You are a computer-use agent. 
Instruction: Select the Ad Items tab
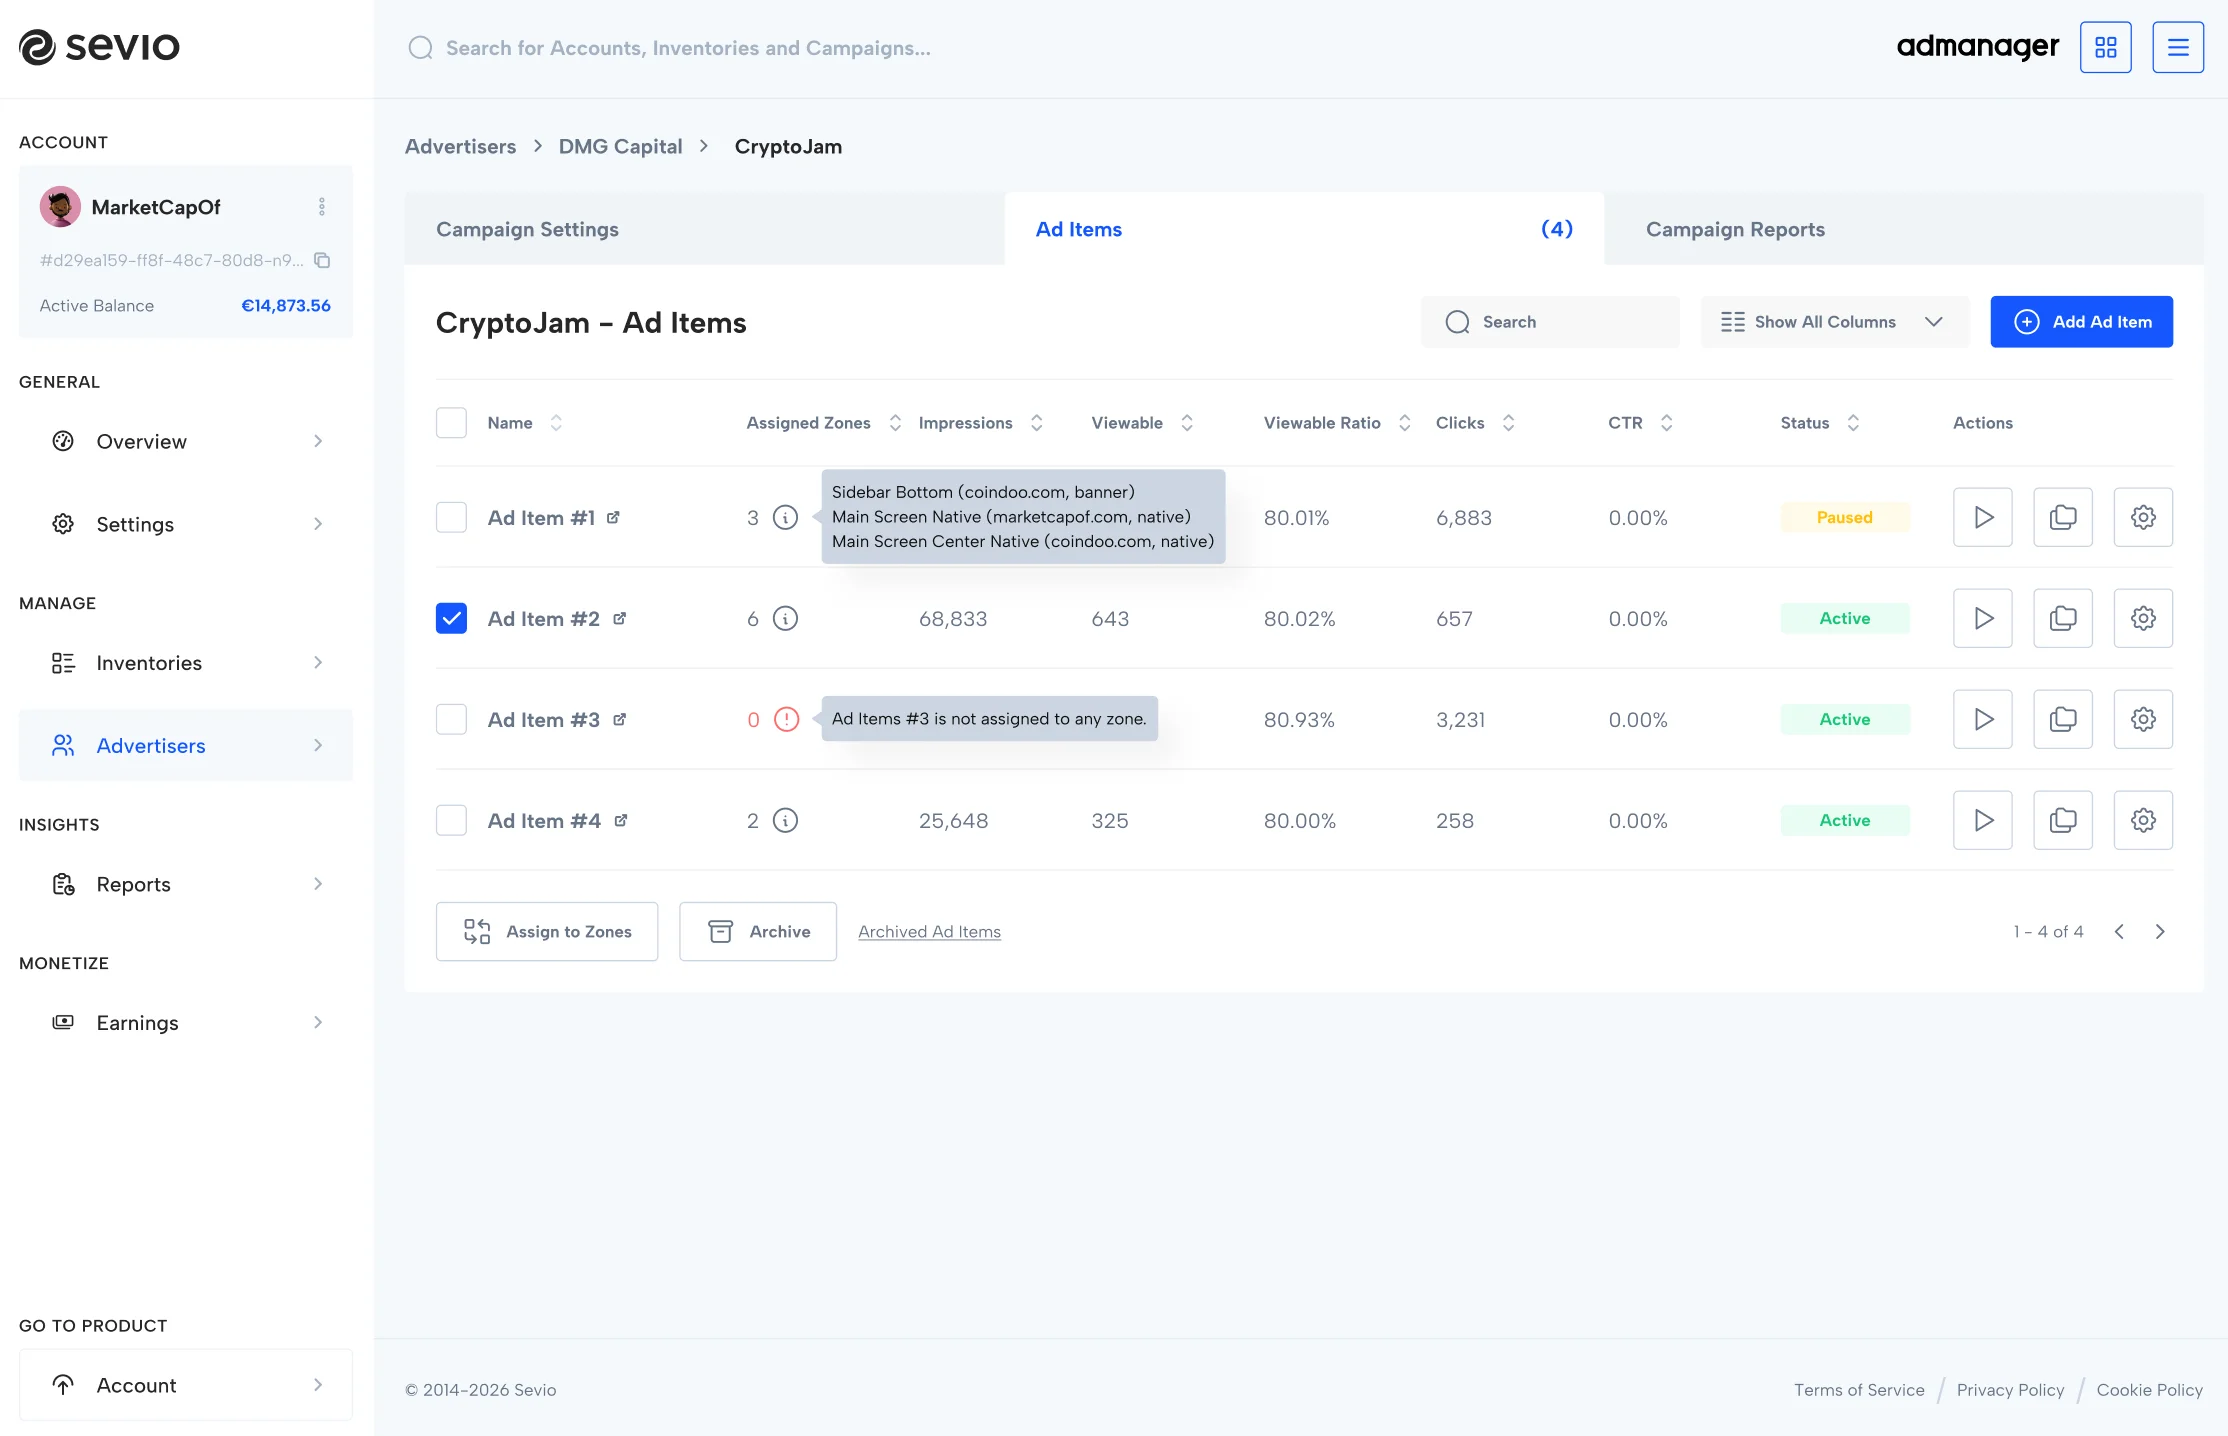point(1304,229)
